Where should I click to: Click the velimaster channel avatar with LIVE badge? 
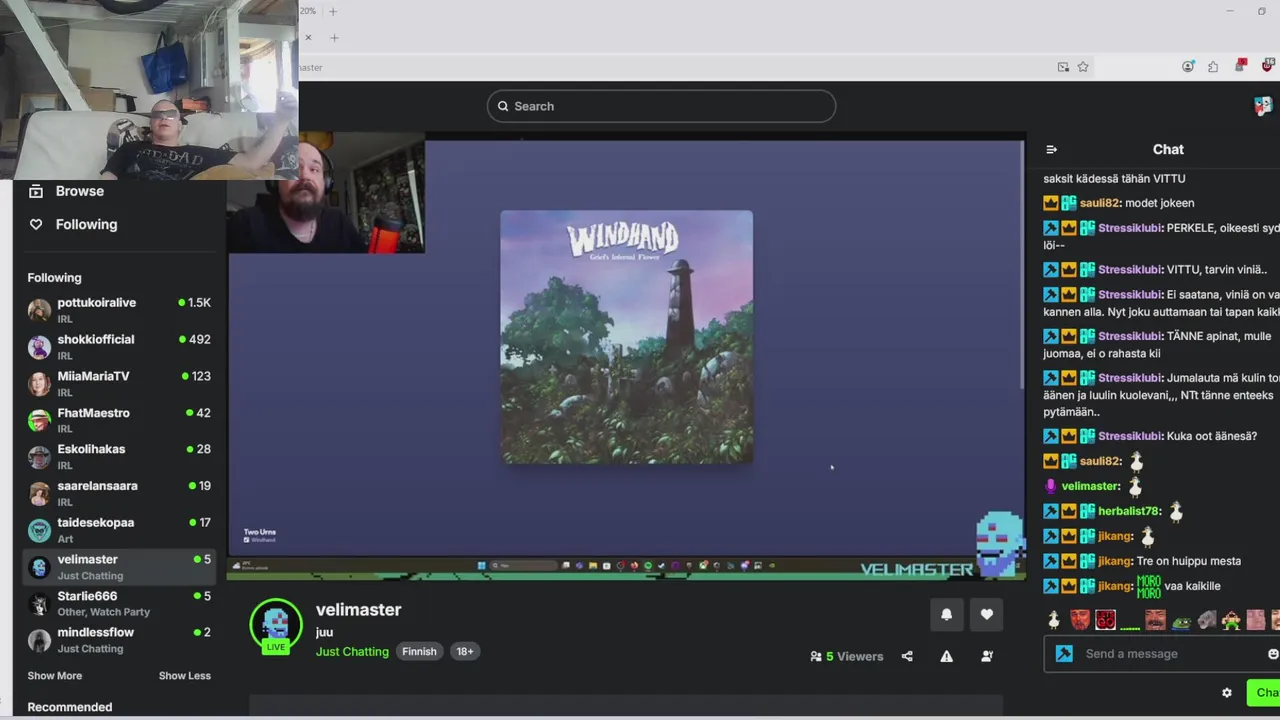coord(276,625)
